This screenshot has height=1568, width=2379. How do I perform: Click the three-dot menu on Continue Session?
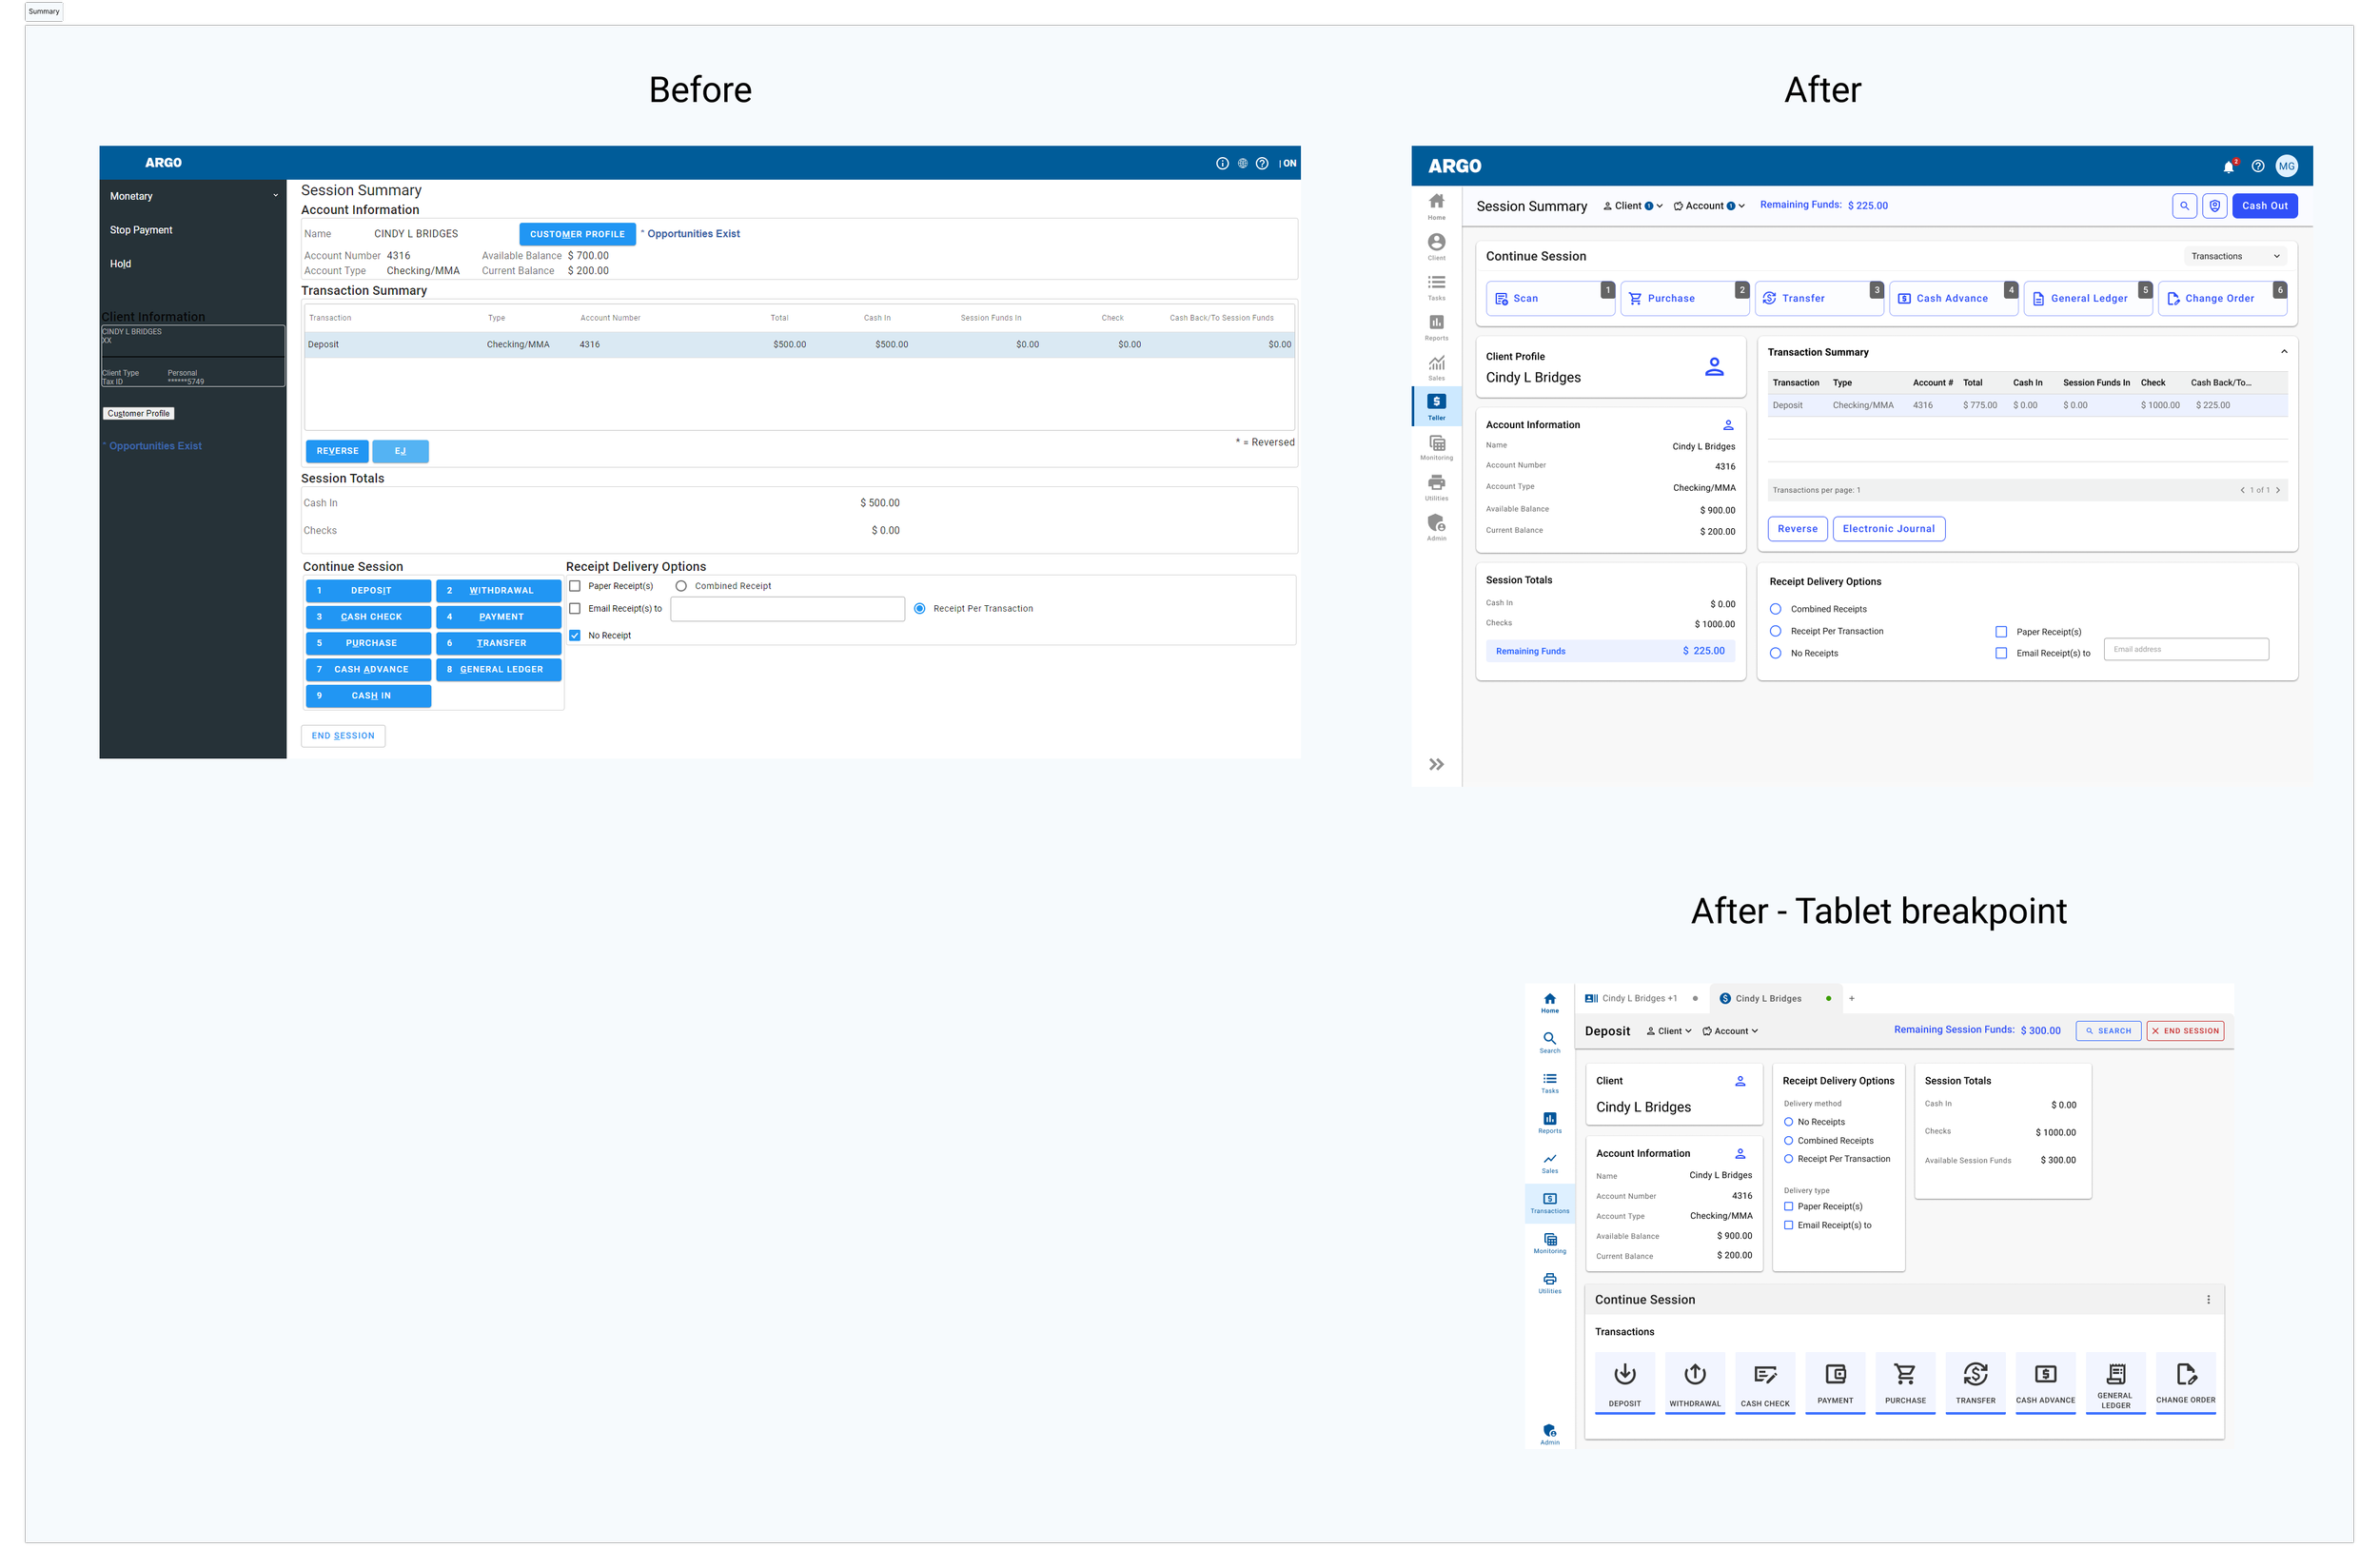tap(2208, 1300)
